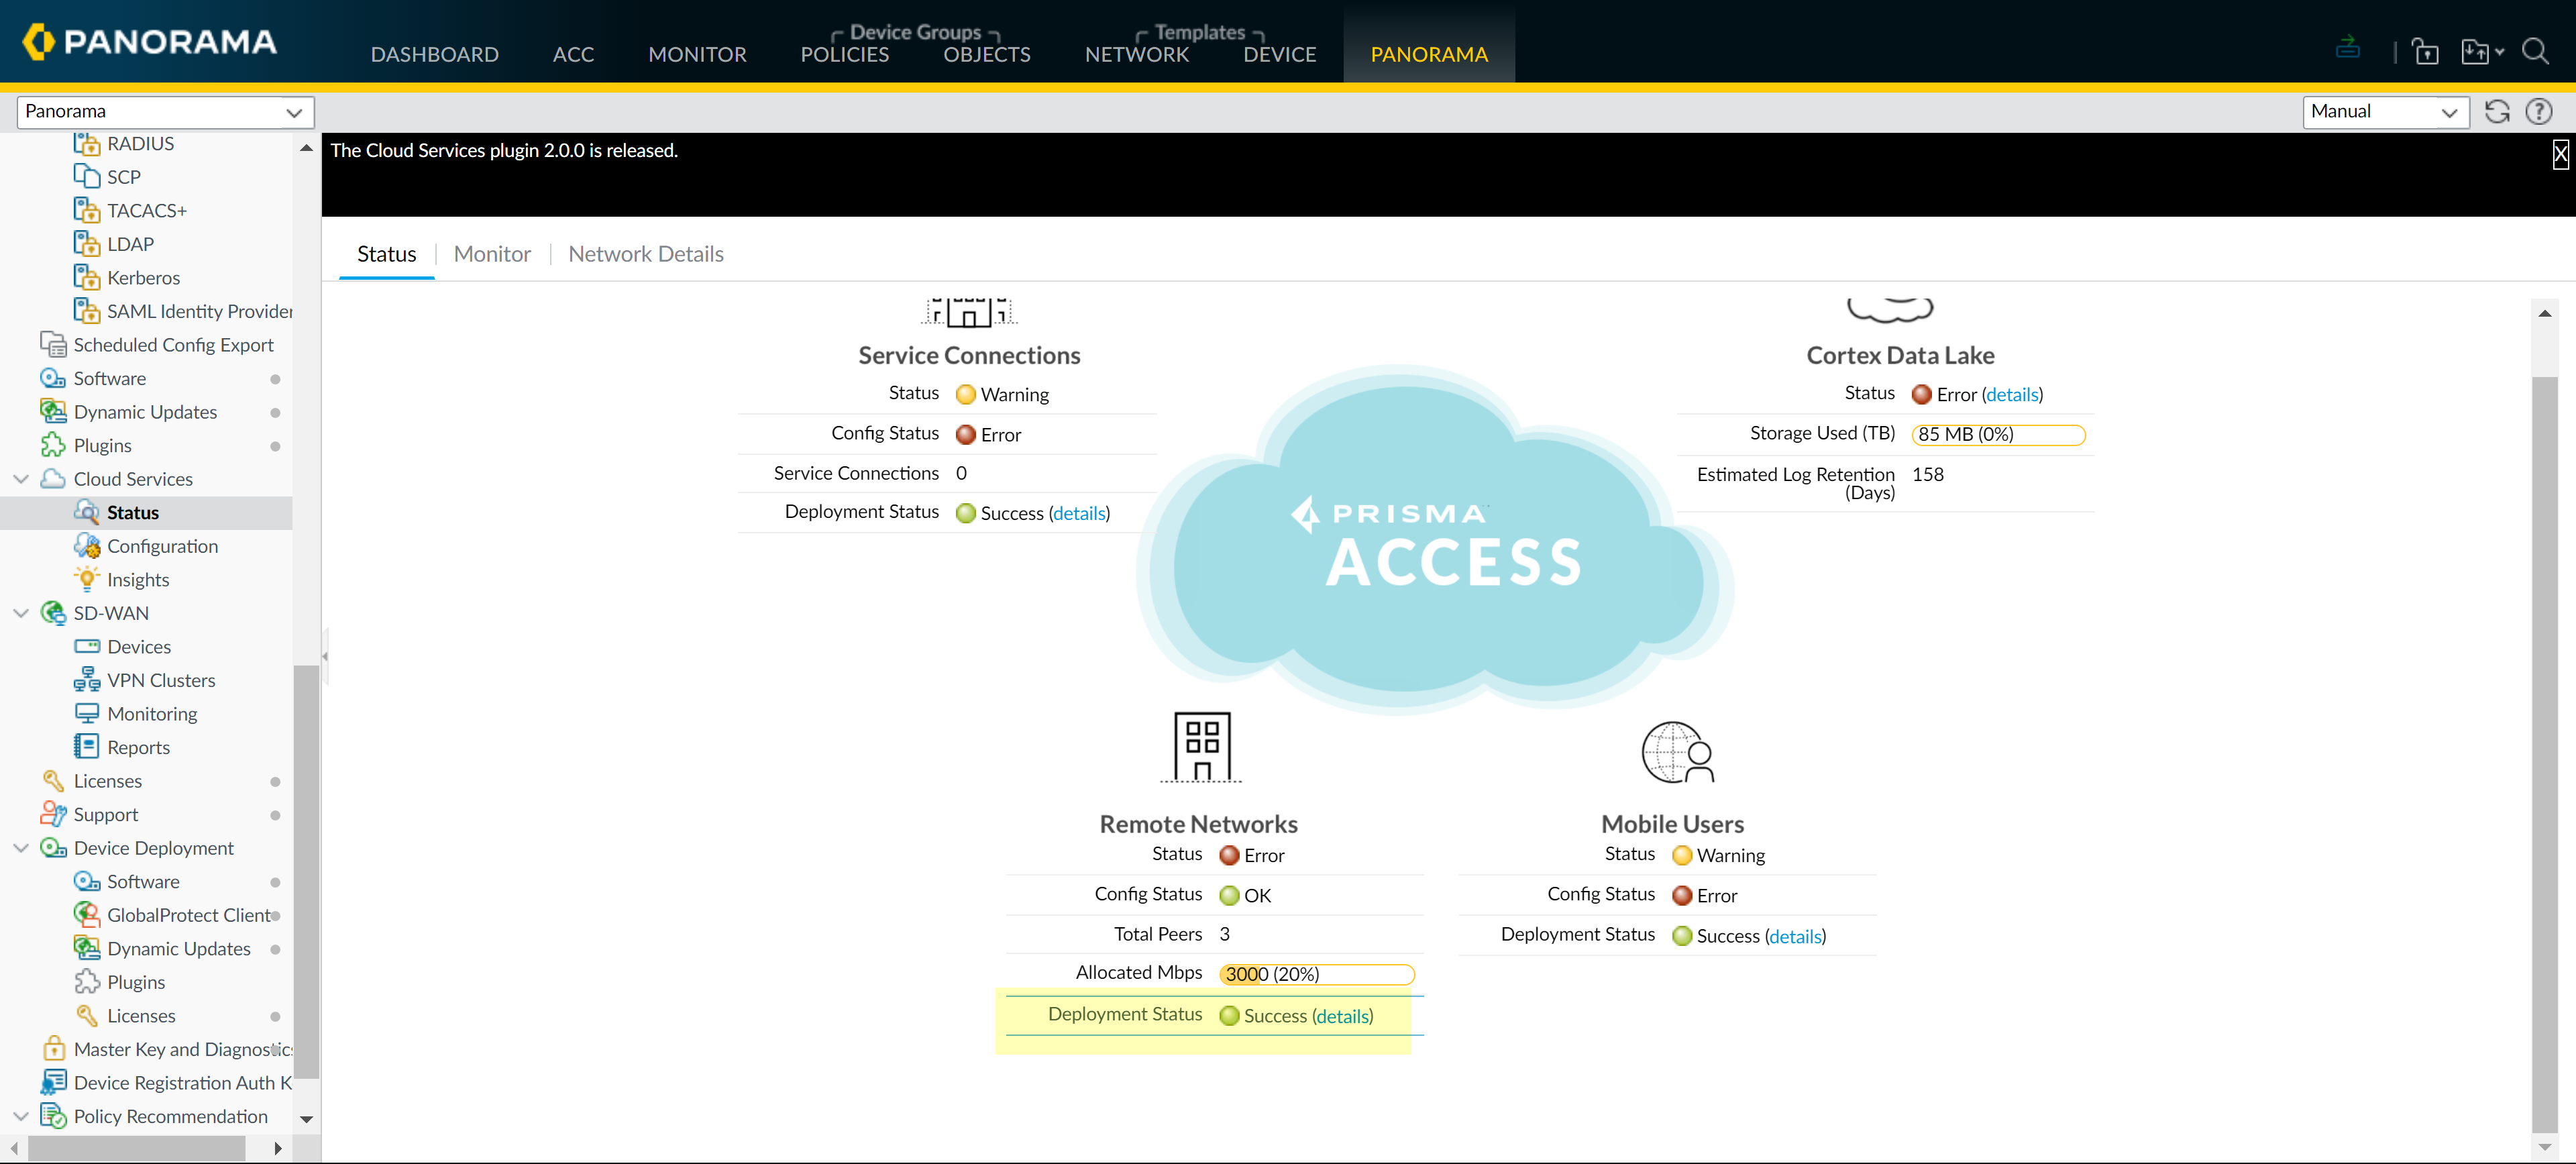The image size is (2576, 1164).
Task: Click the Mobile Users globe icon
Action: (x=1677, y=752)
